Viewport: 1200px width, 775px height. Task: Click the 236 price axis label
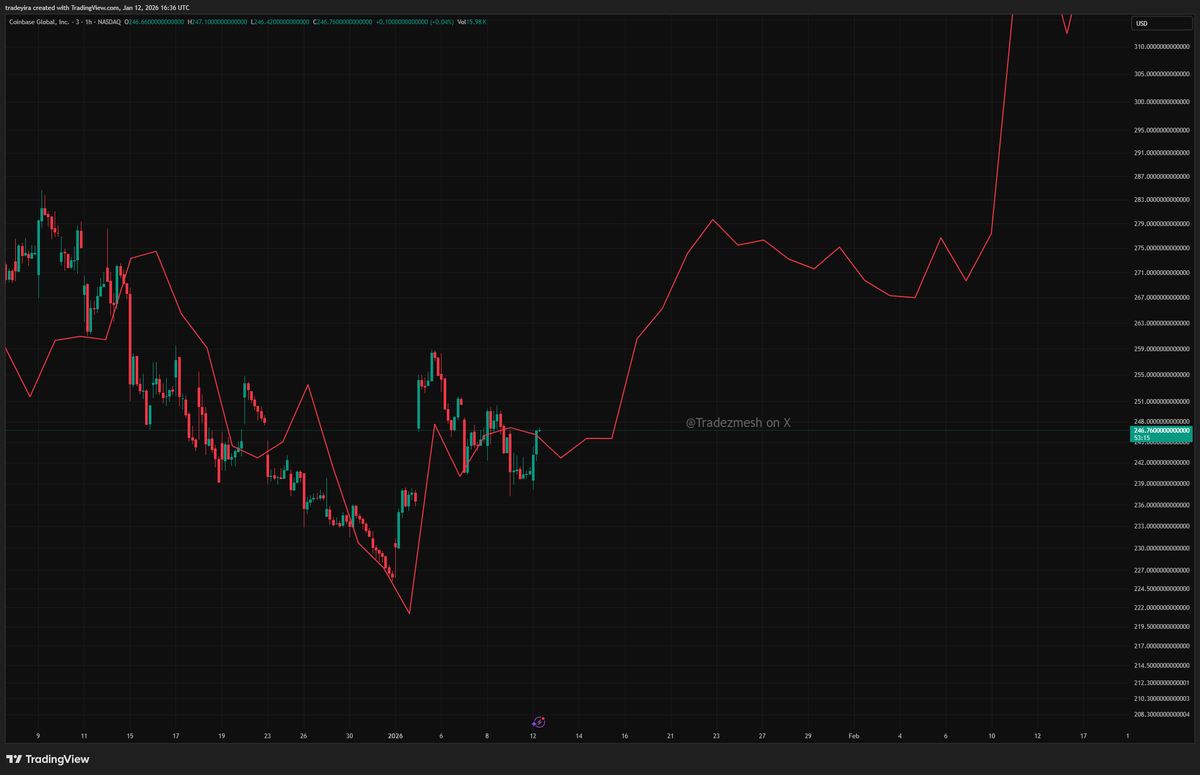tap(1161, 505)
